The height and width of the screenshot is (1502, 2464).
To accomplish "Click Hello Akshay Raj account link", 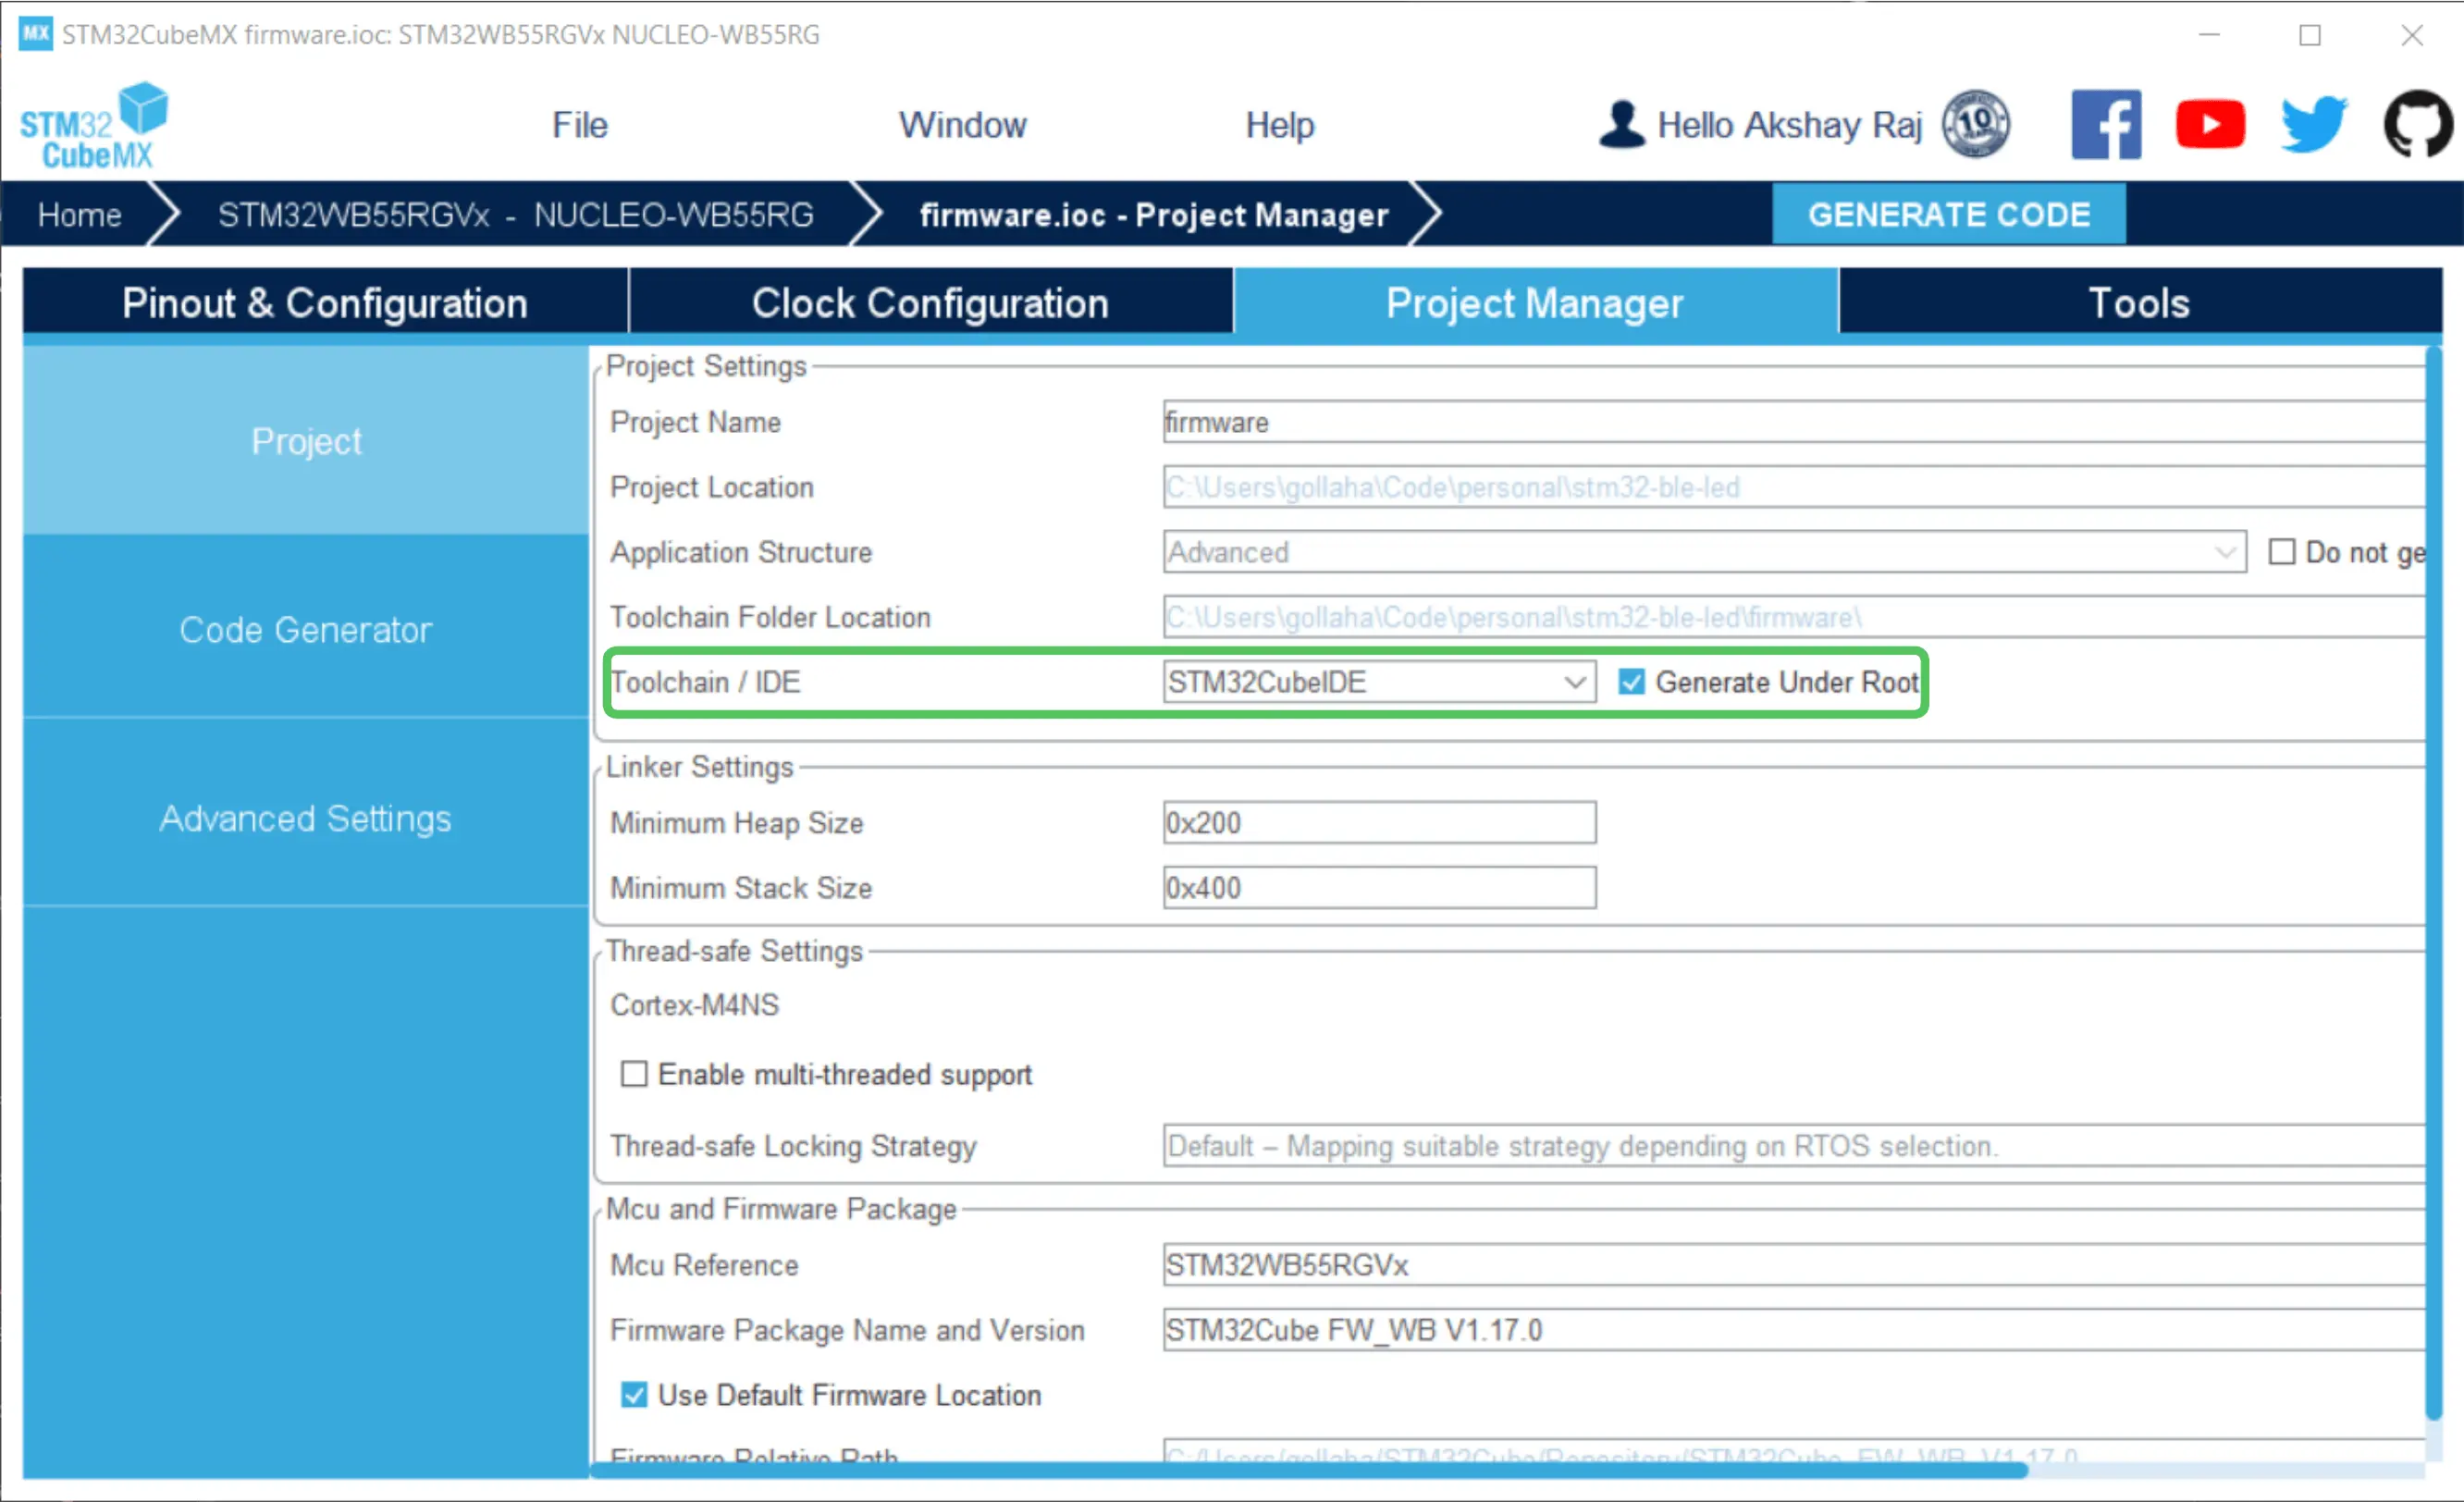I will coord(1789,125).
